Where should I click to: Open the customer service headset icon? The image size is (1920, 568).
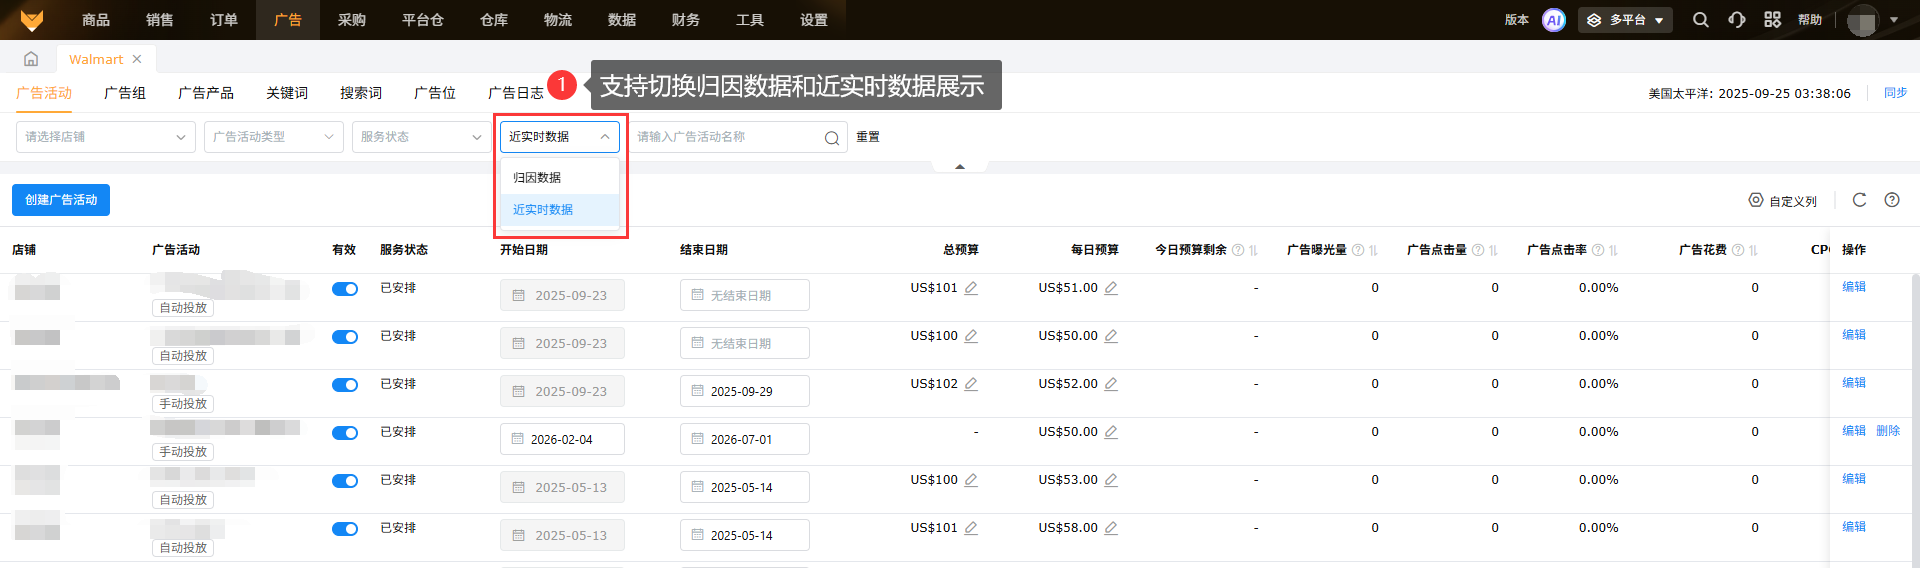coord(1737,20)
